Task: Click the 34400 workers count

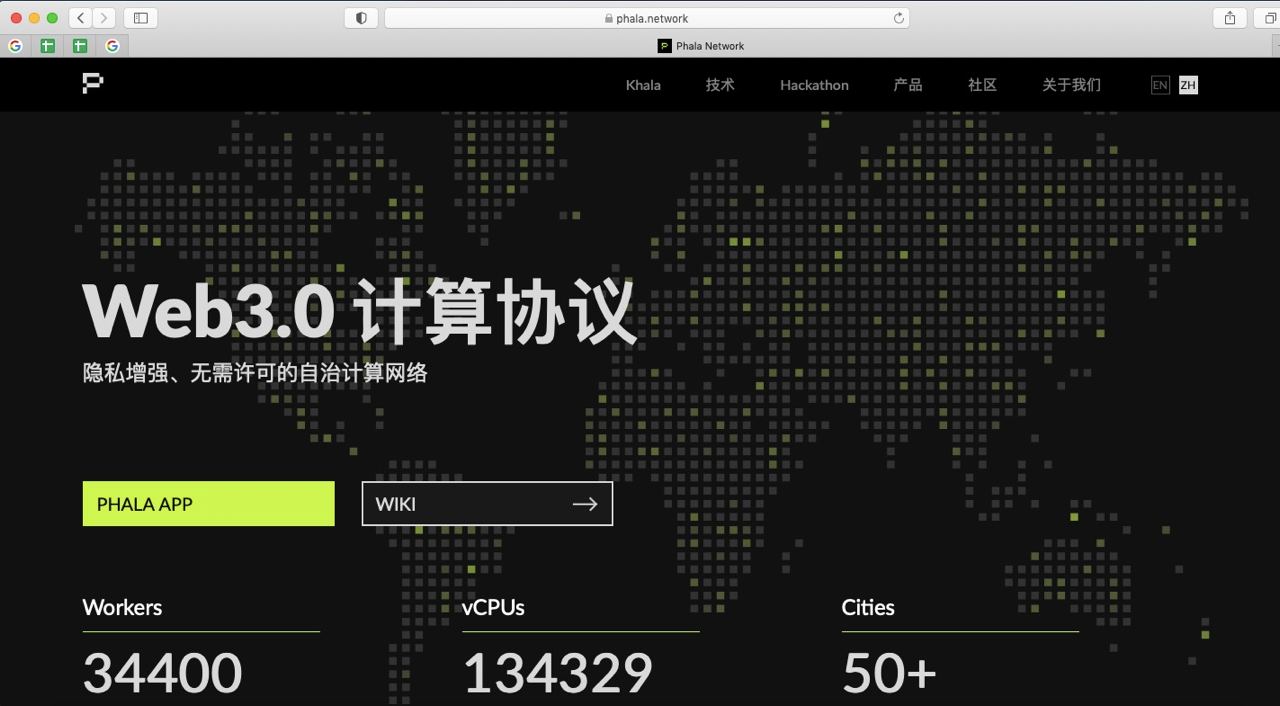Action: tap(162, 672)
